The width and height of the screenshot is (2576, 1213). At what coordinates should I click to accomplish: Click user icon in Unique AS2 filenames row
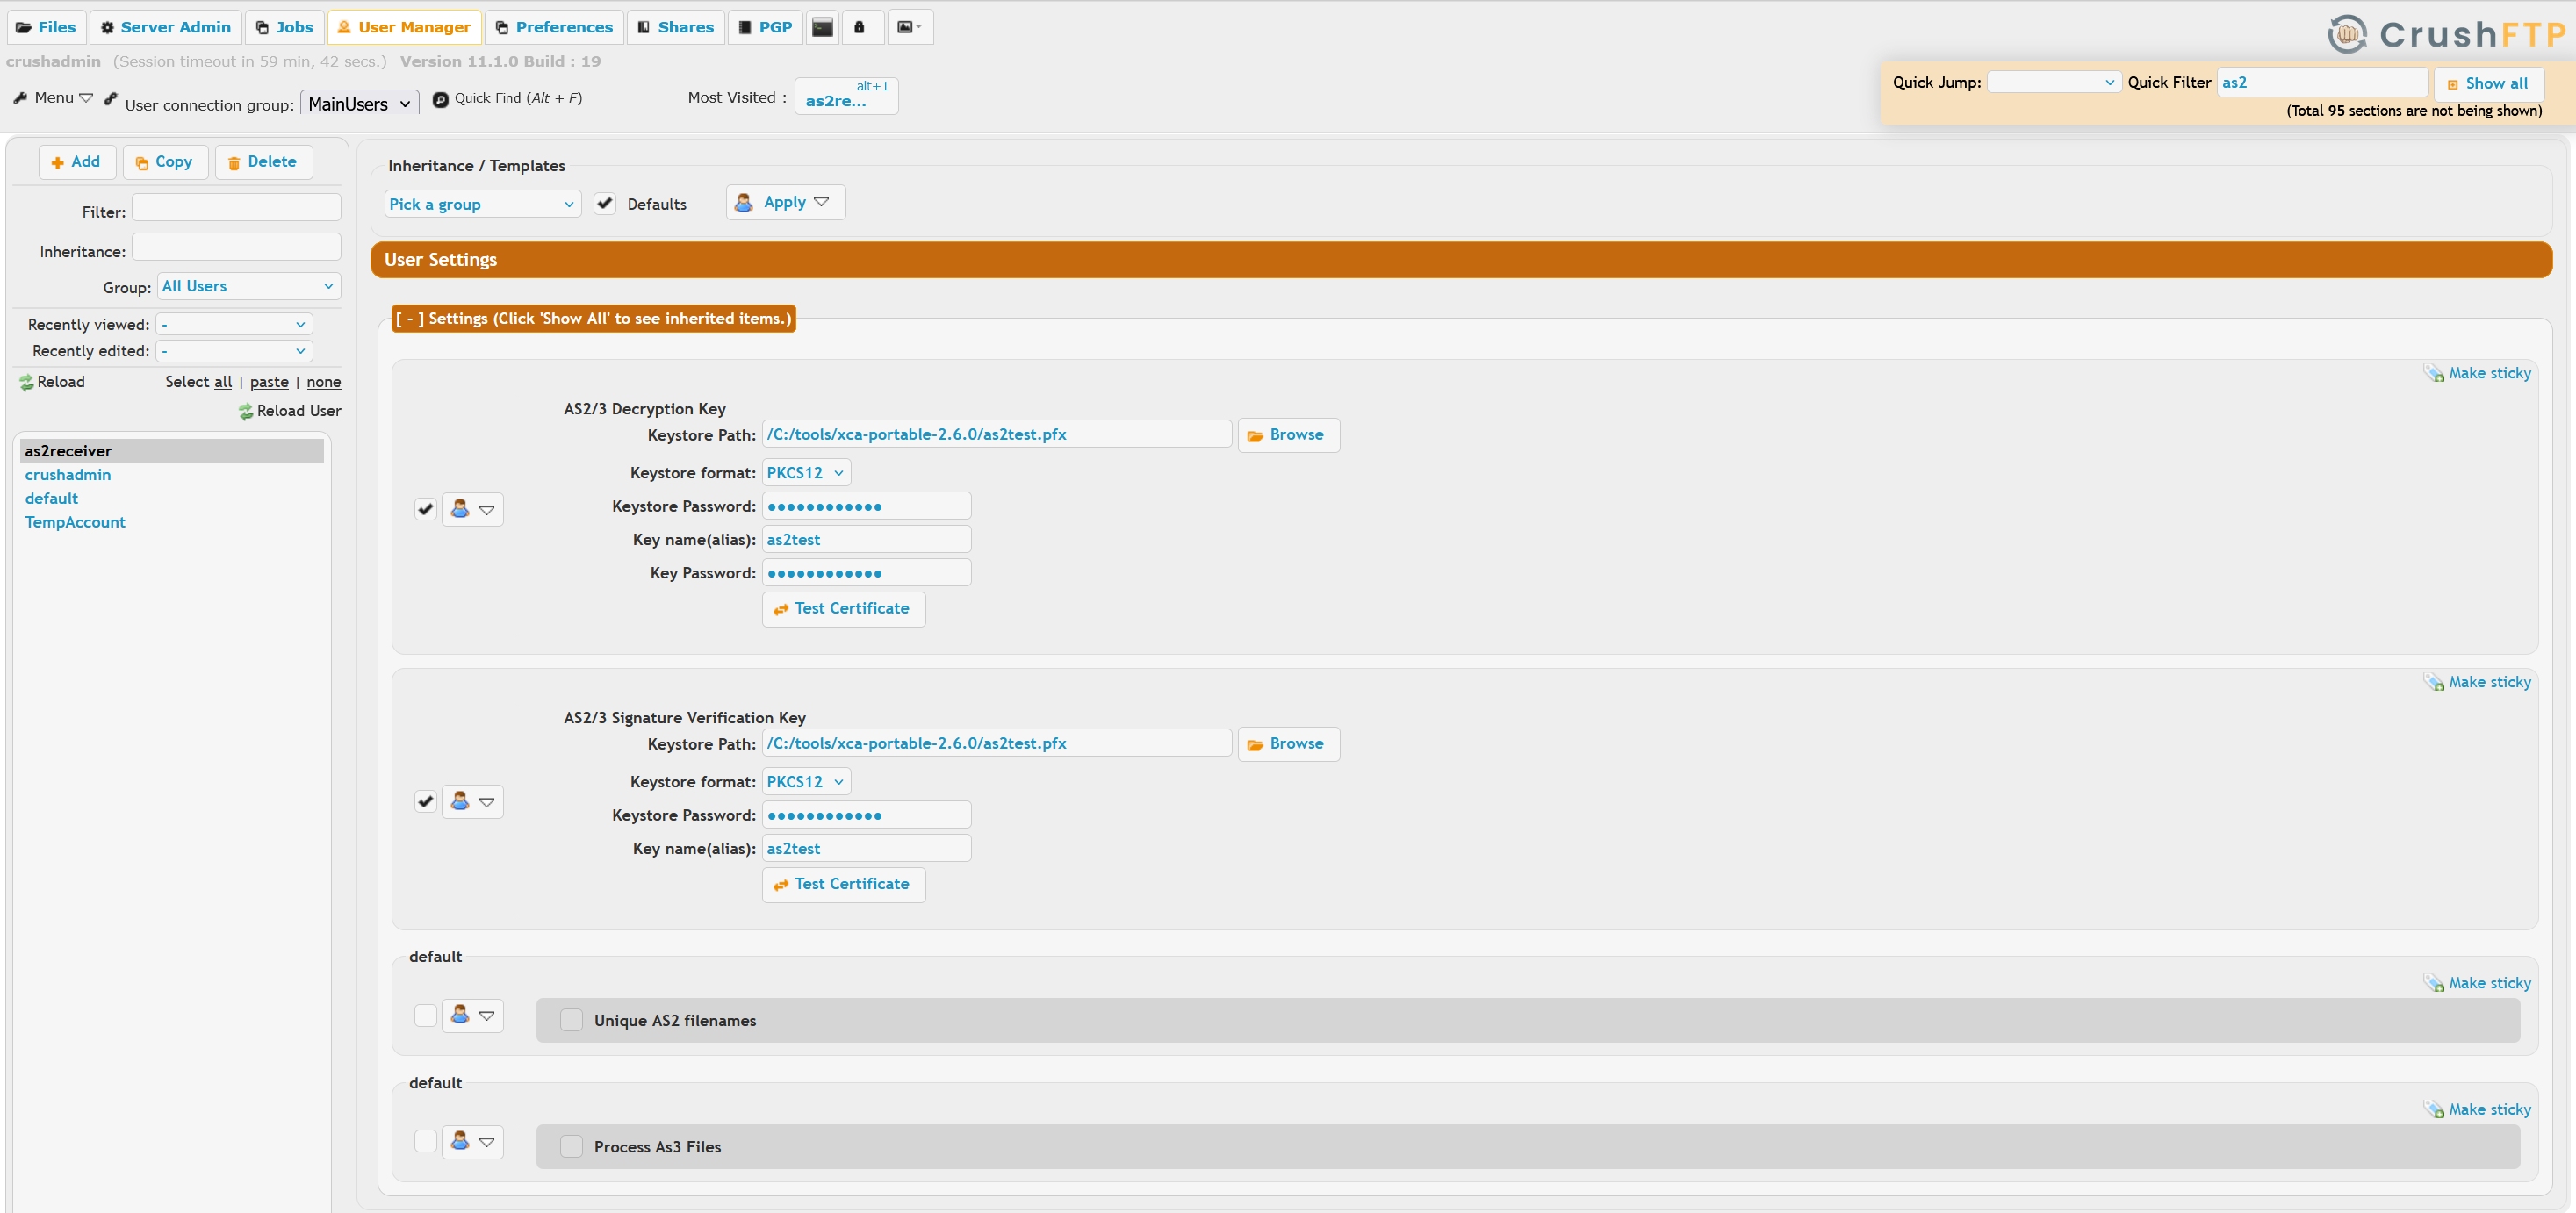coord(460,1015)
